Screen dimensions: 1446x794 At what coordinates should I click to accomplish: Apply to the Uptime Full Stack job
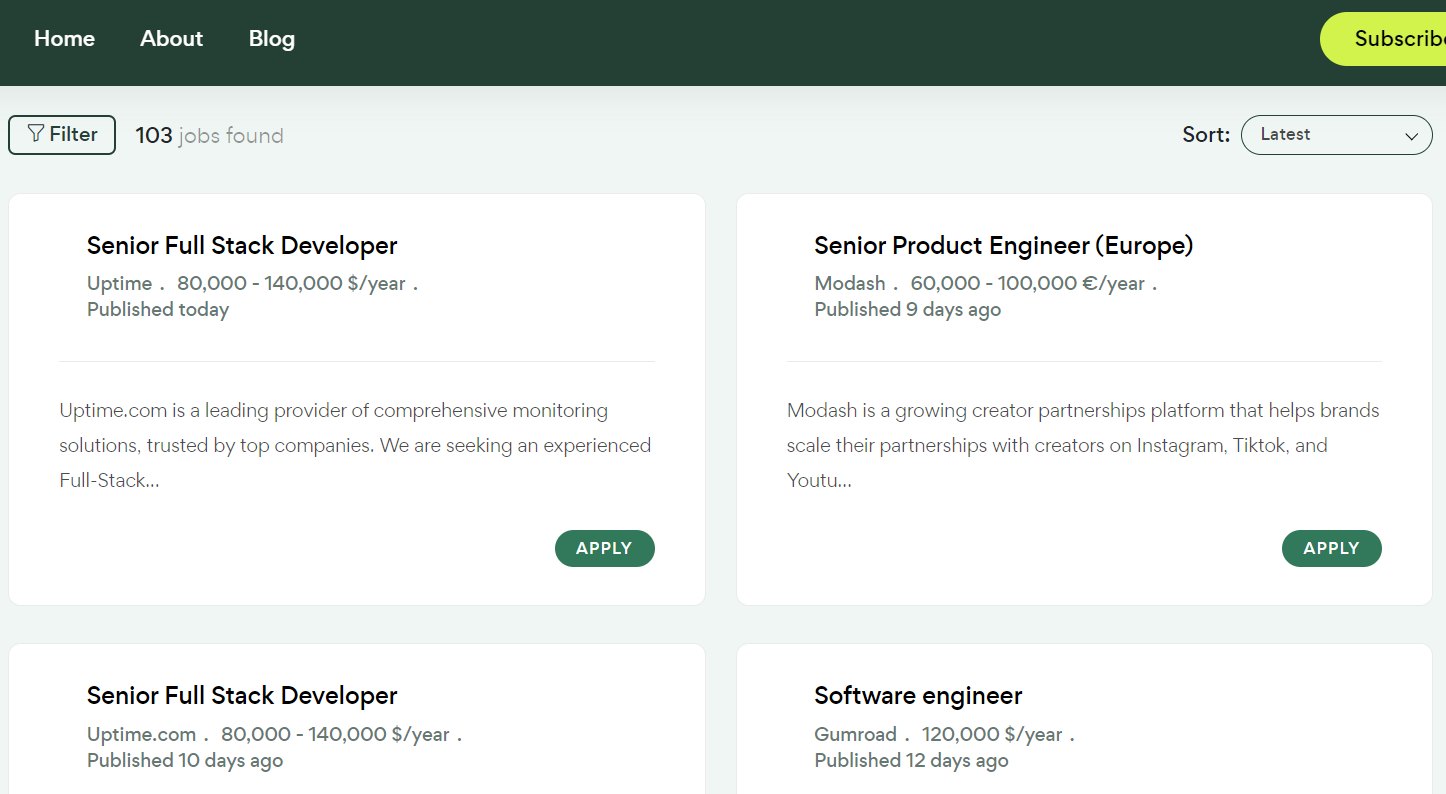point(604,548)
